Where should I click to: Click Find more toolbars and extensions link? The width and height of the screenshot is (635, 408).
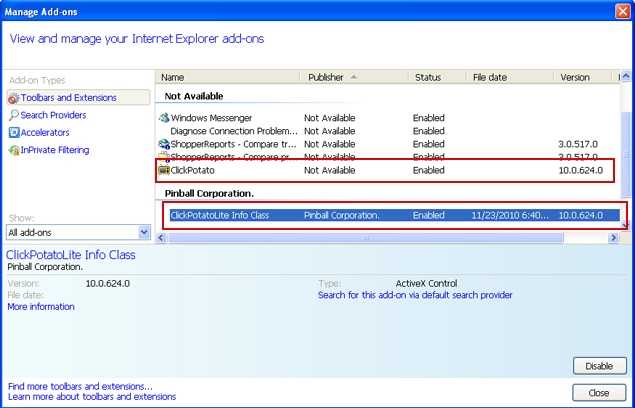80,387
